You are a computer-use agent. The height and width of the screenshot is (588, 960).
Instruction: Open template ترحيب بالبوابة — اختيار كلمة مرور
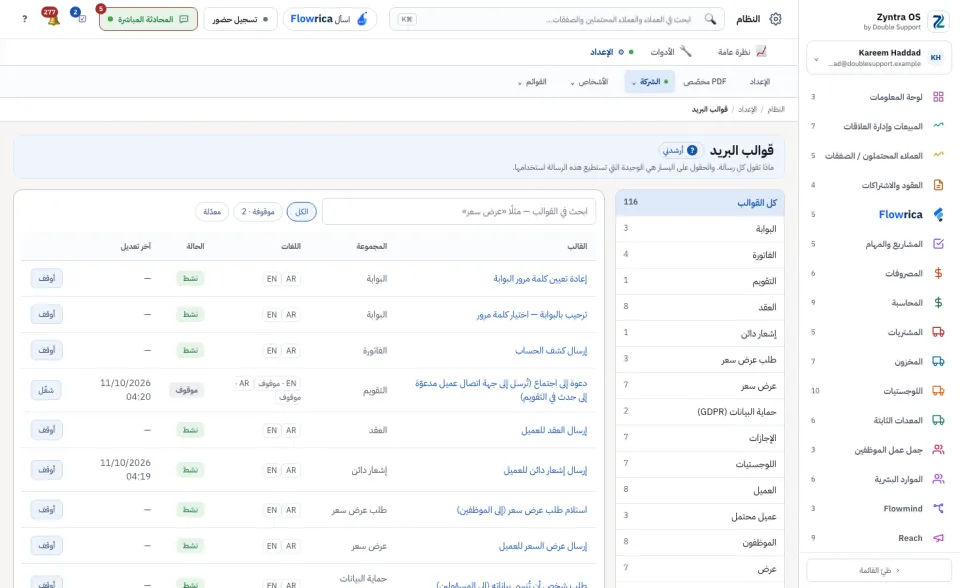pyautogui.click(x=531, y=314)
